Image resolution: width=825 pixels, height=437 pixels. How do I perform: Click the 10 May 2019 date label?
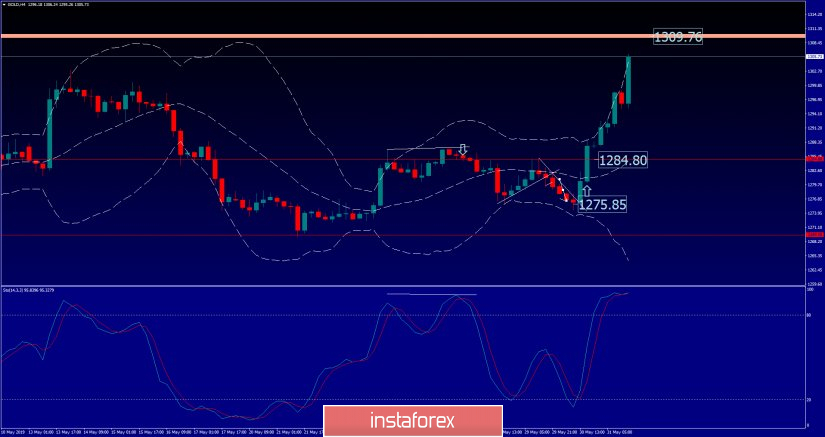click(x=13, y=432)
